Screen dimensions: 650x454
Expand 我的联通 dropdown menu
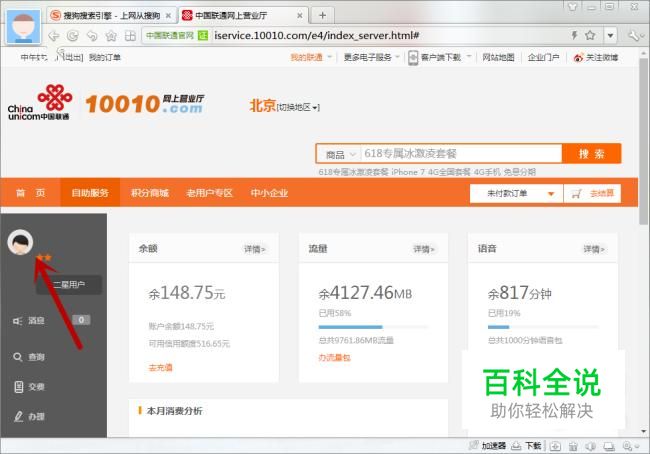click(311, 57)
